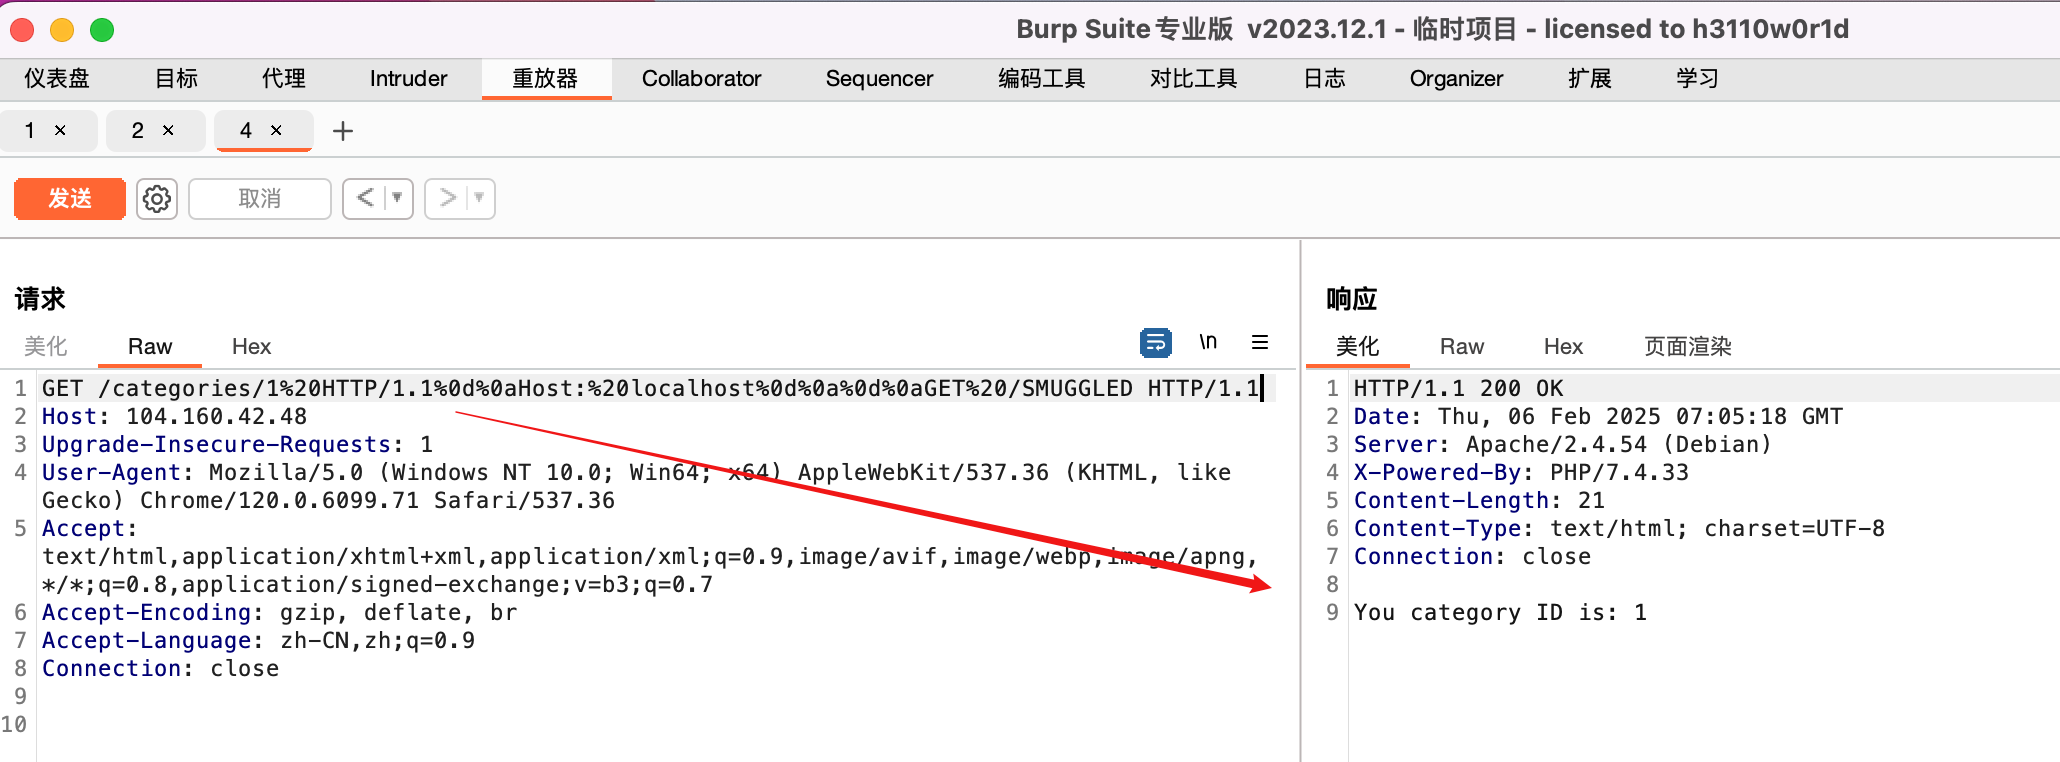Go back to previous request in history
Image resolution: width=2060 pixels, height=762 pixels.
tap(365, 198)
